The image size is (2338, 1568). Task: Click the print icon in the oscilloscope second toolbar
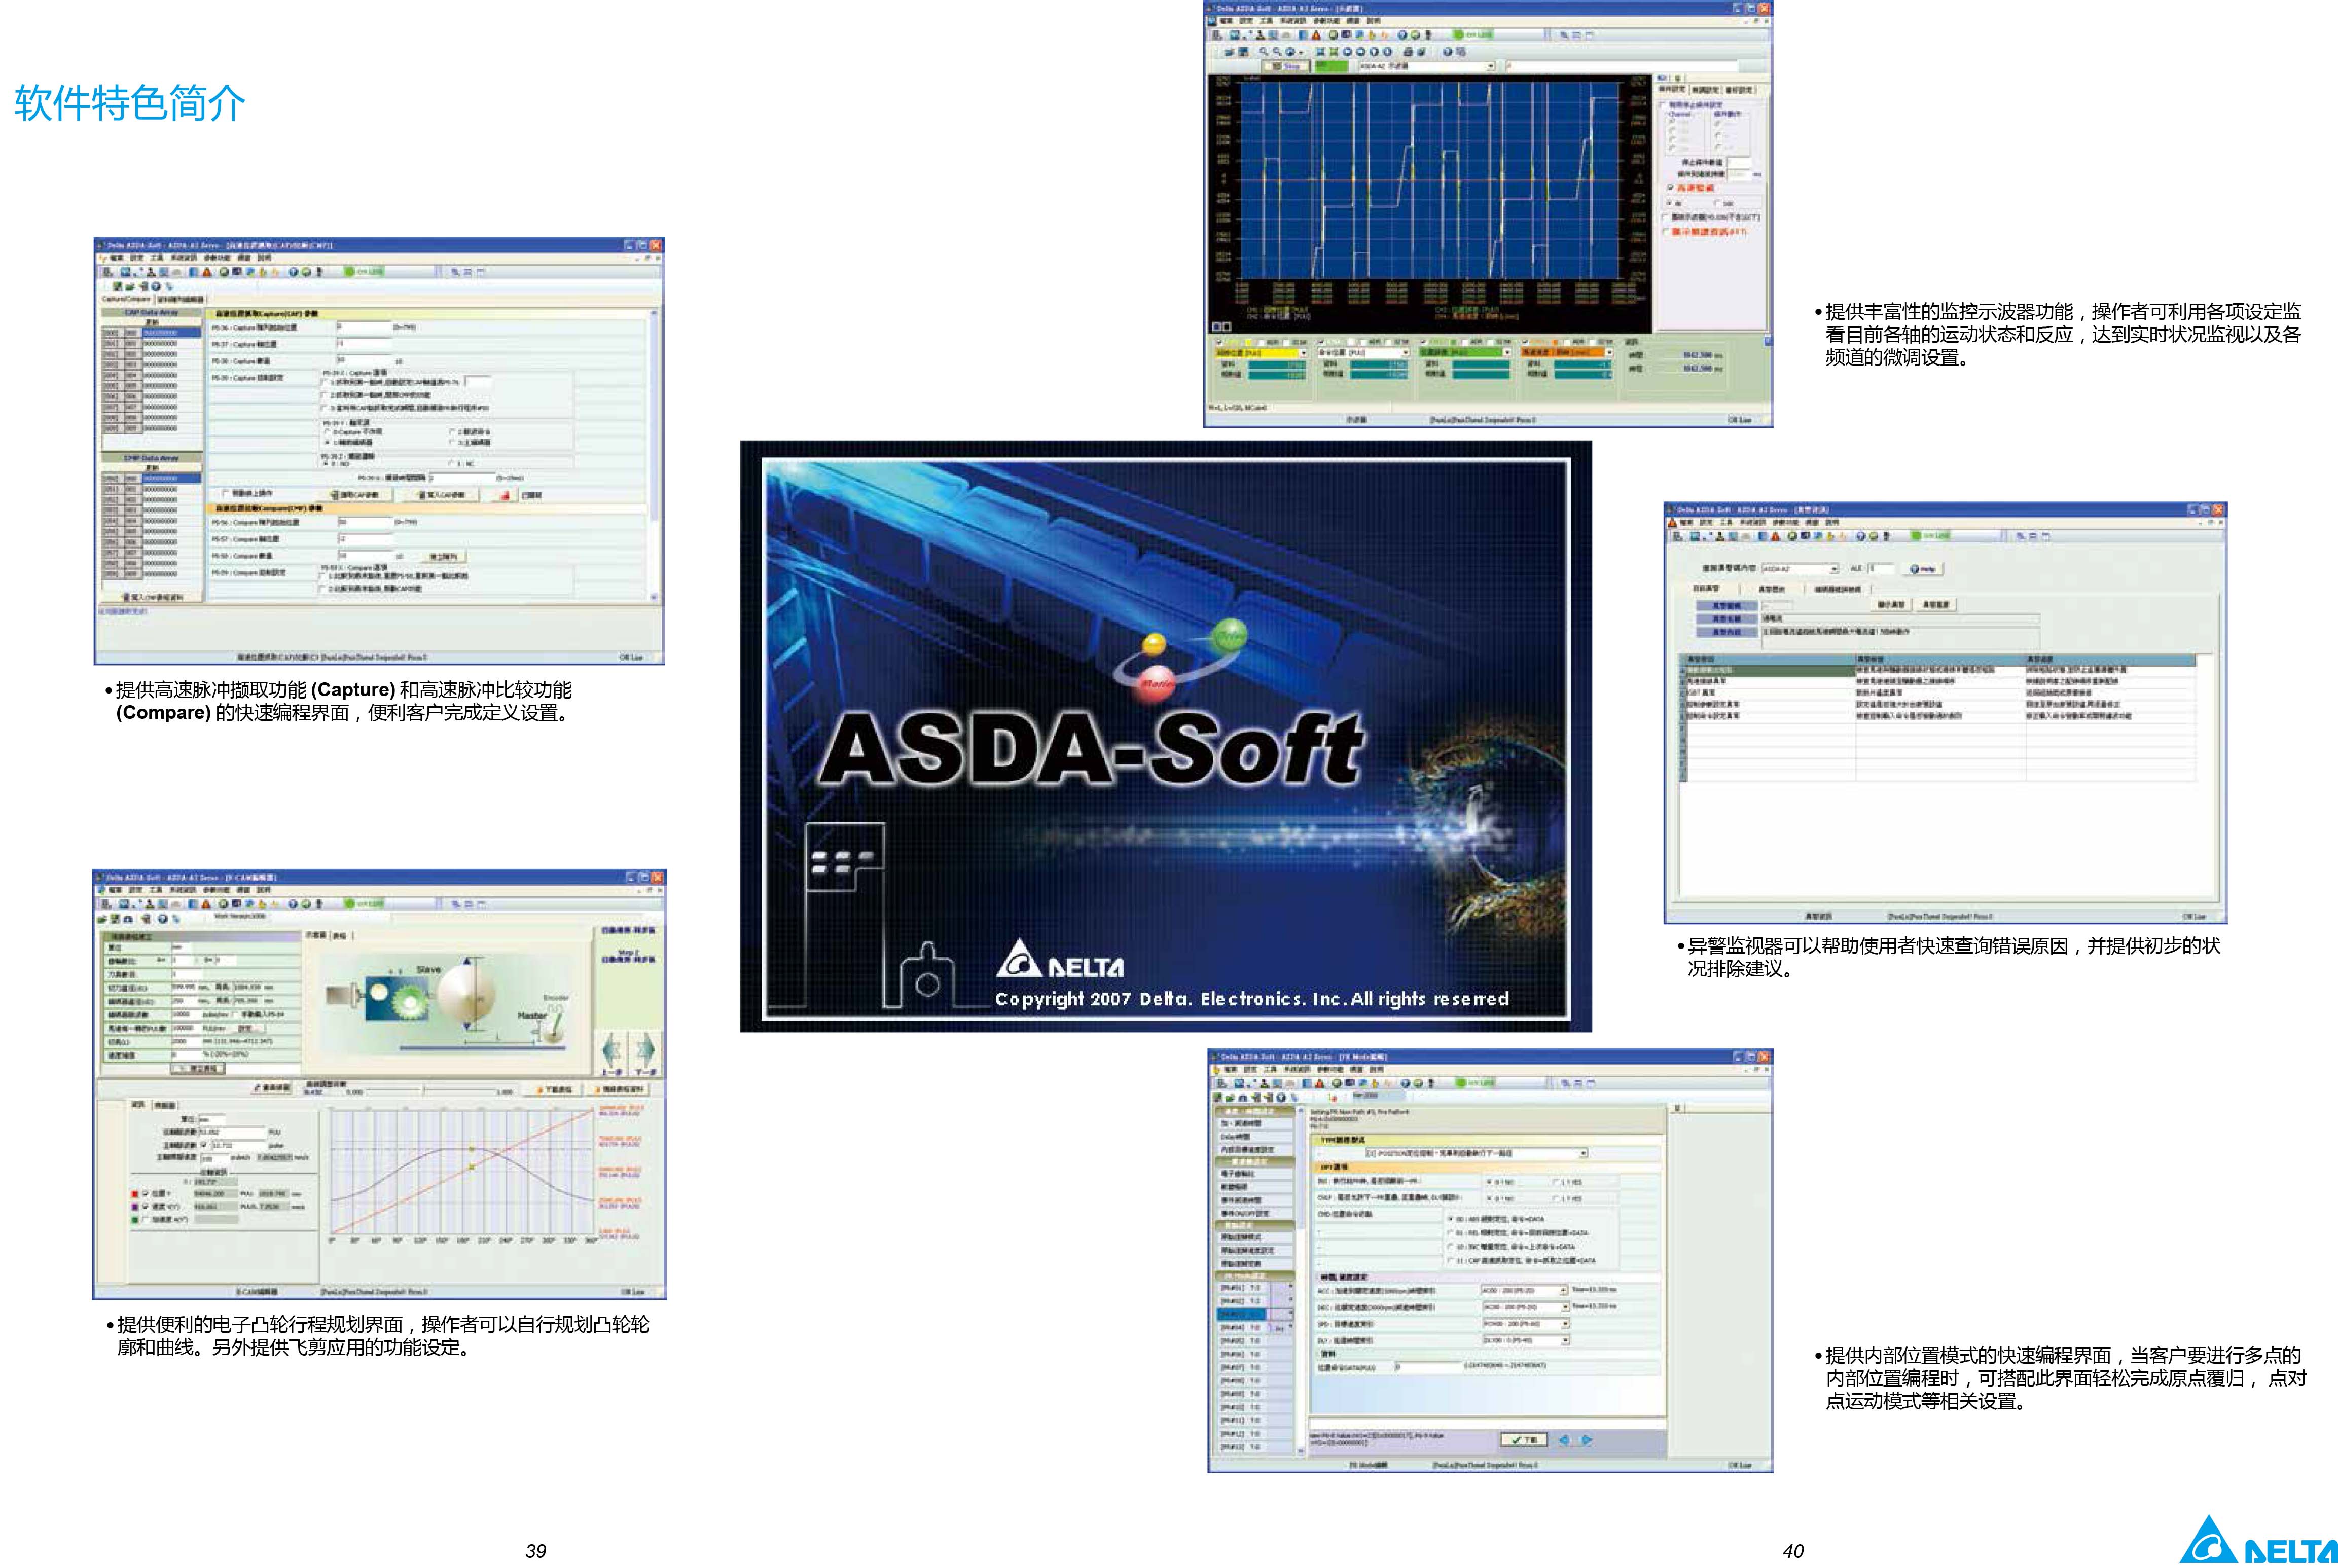(x=1408, y=51)
